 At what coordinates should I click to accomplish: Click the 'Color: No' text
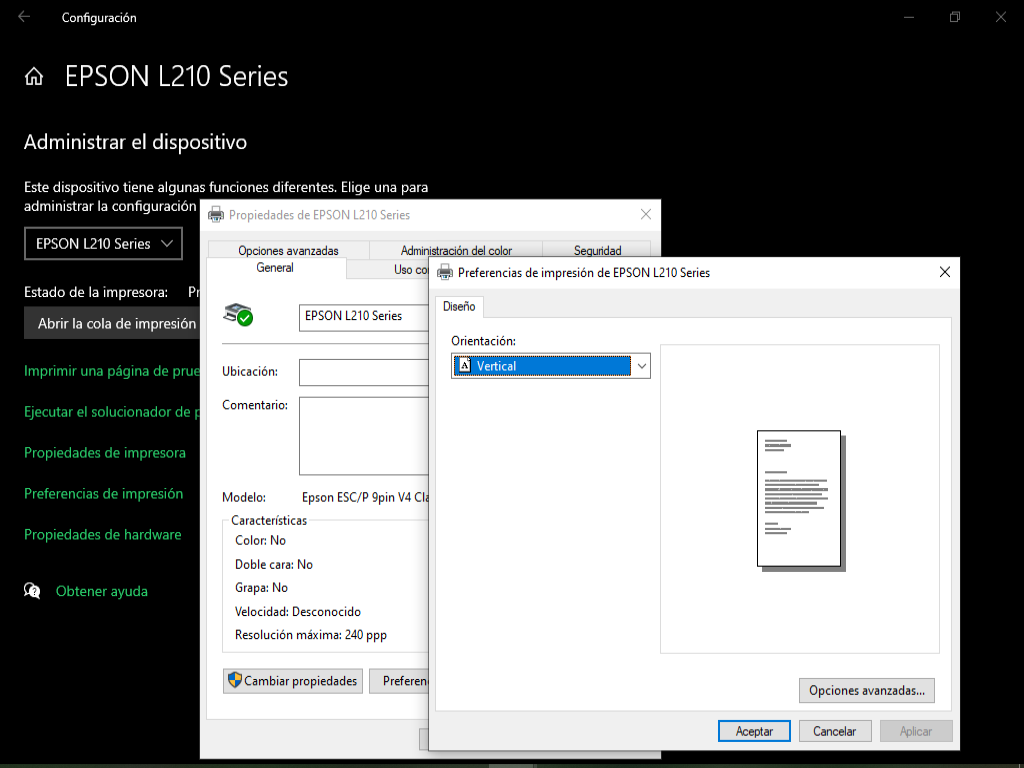261,540
